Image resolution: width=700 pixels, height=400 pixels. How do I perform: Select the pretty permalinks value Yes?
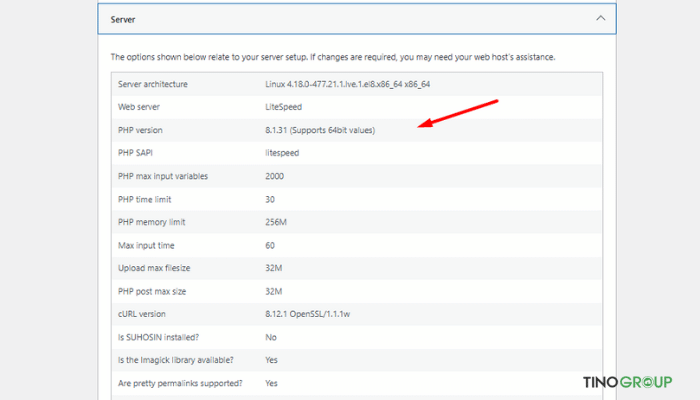pyautogui.click(x=271, y=383)
